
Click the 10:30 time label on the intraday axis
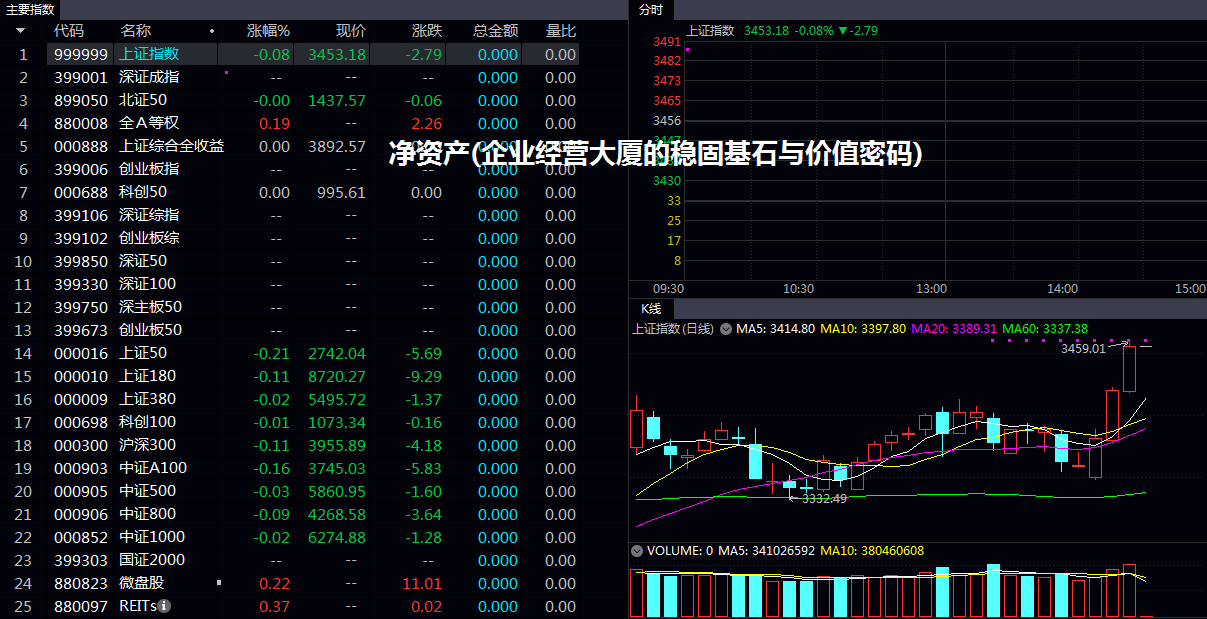click(x=798, y=288)
